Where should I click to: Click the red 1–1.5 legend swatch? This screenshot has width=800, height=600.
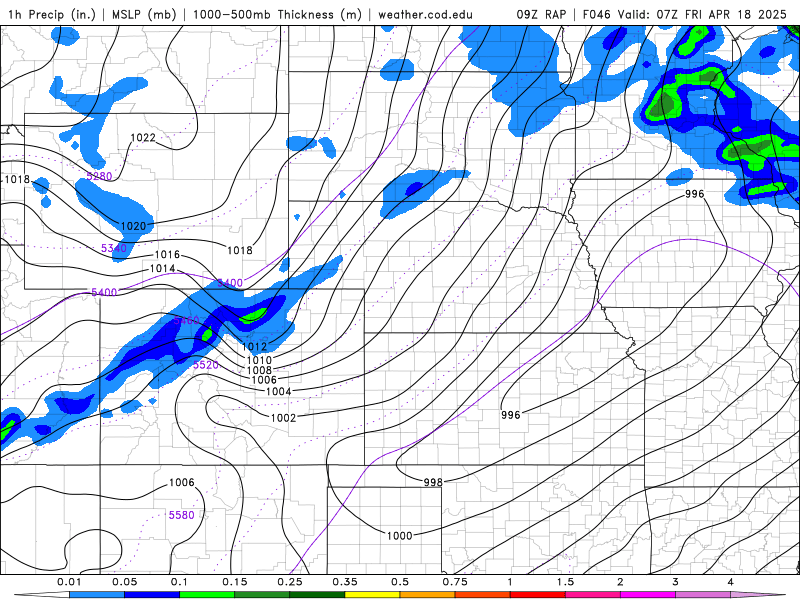coord(538,595)
